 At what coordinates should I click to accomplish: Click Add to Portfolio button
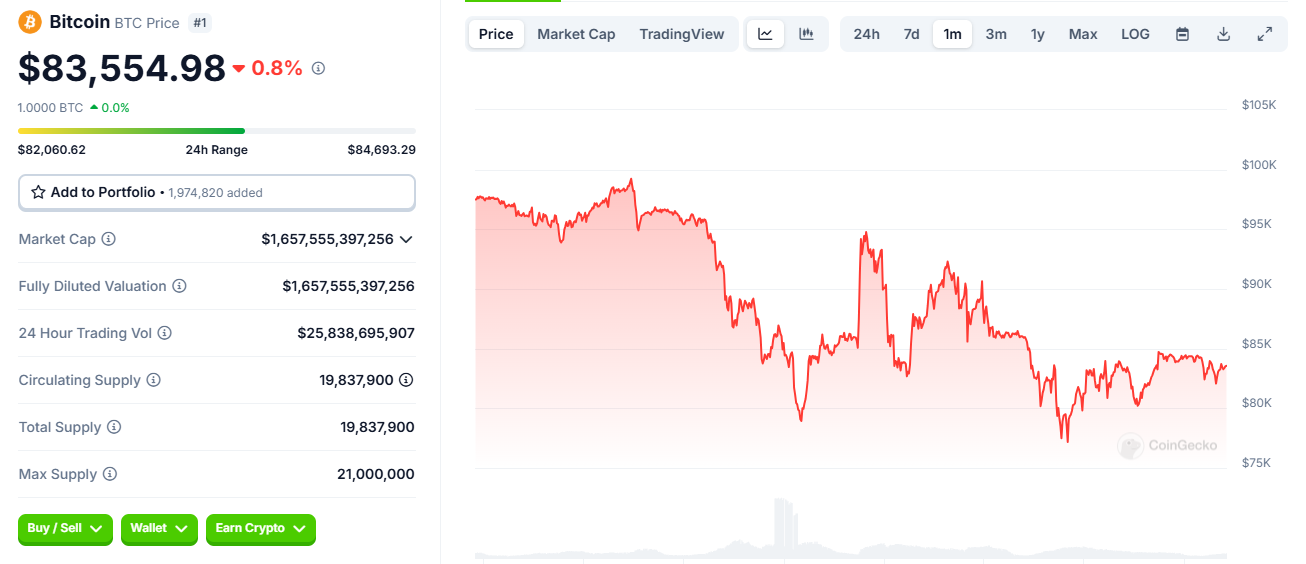[x=216, y=192]
